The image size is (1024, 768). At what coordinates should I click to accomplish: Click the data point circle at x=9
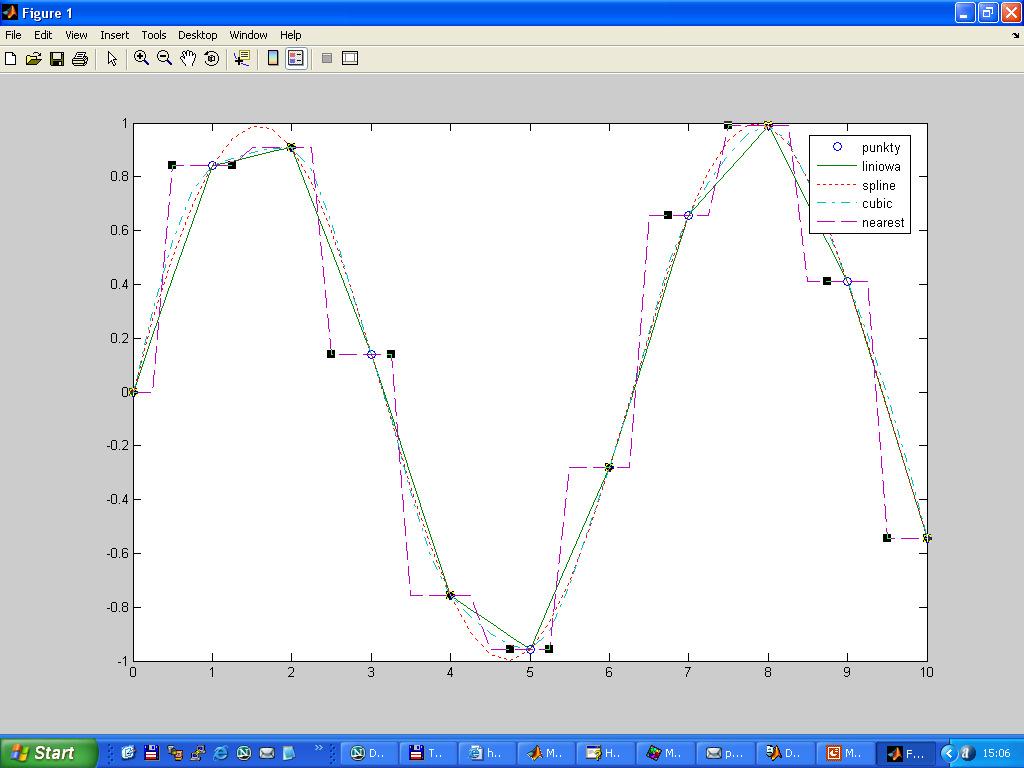847,281
